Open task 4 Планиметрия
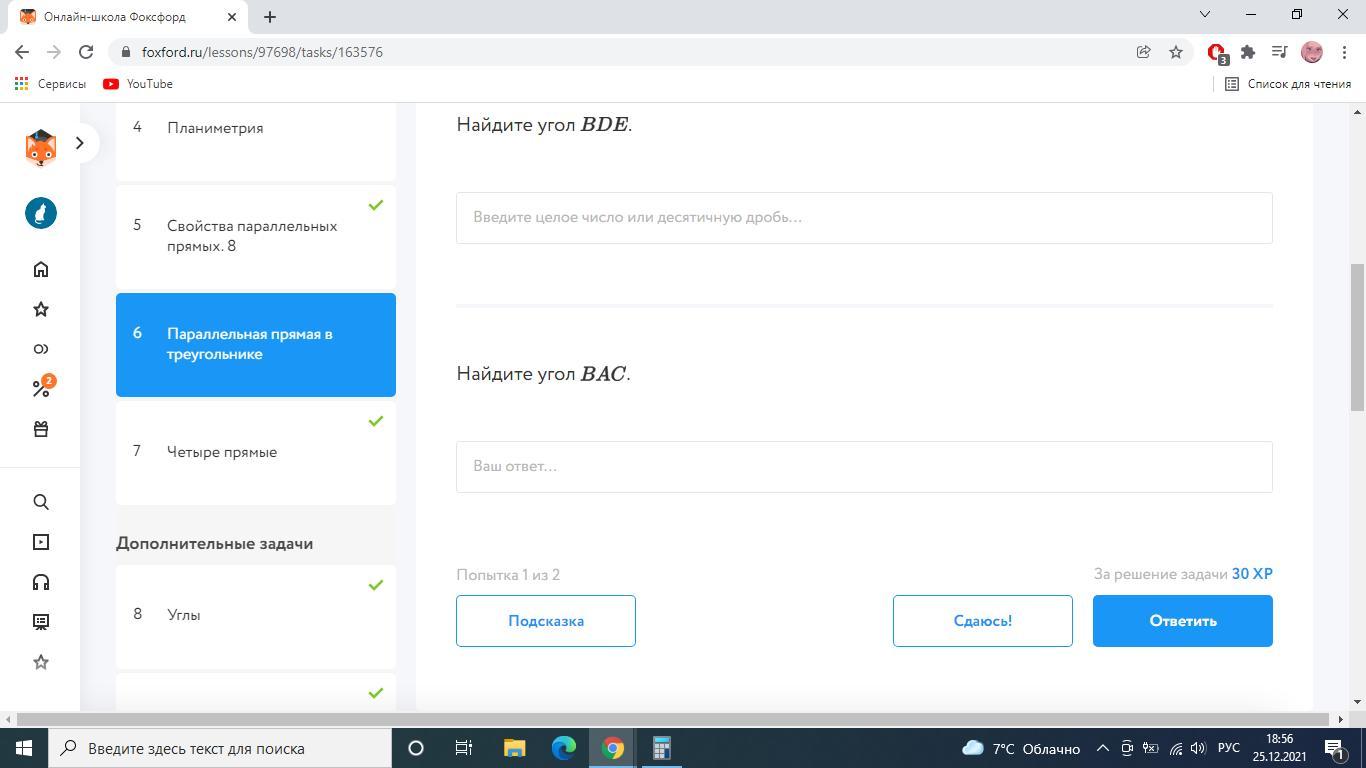 [256, 141]
